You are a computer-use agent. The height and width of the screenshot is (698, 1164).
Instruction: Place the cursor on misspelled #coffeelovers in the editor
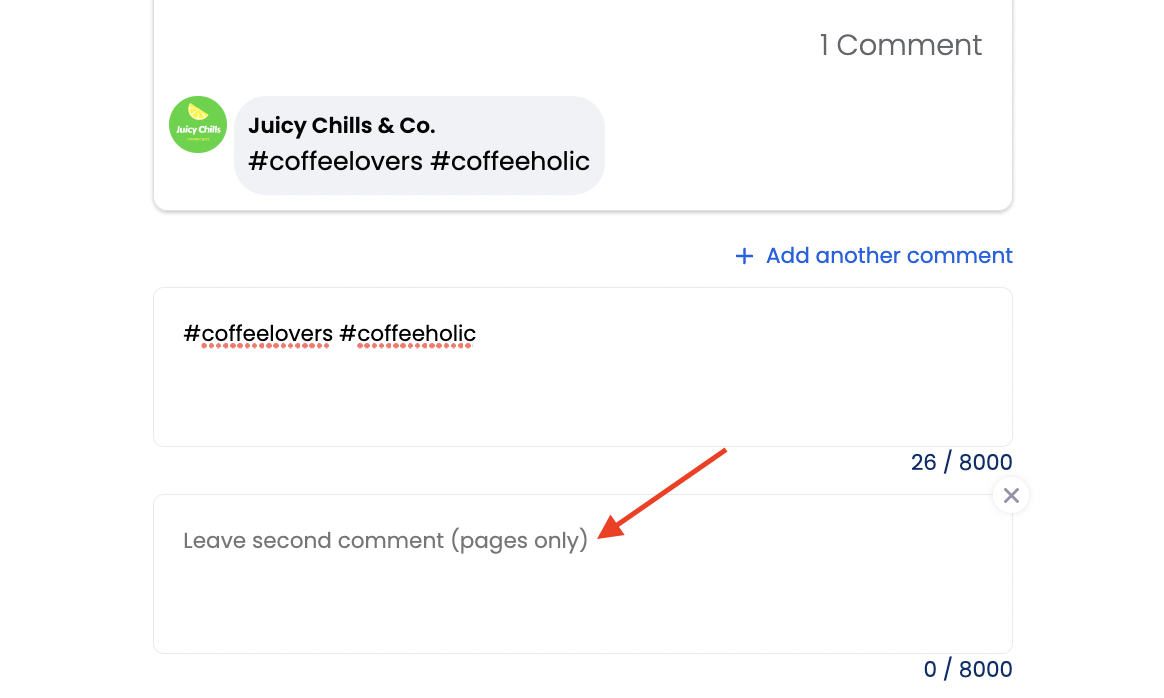[x=258, y=334]
